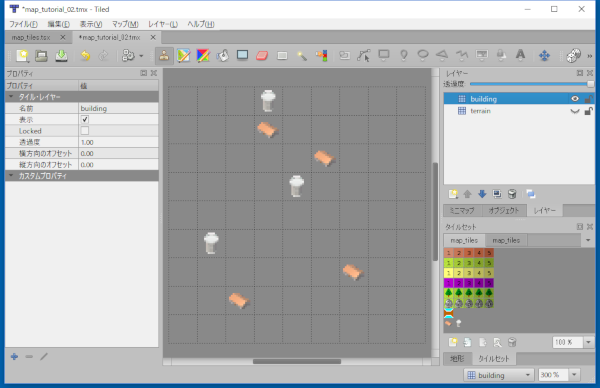This screenshot has width=600, height=388.
Task: Adjust the layer 透過度 opacity slider
Action: click(532, 84)
